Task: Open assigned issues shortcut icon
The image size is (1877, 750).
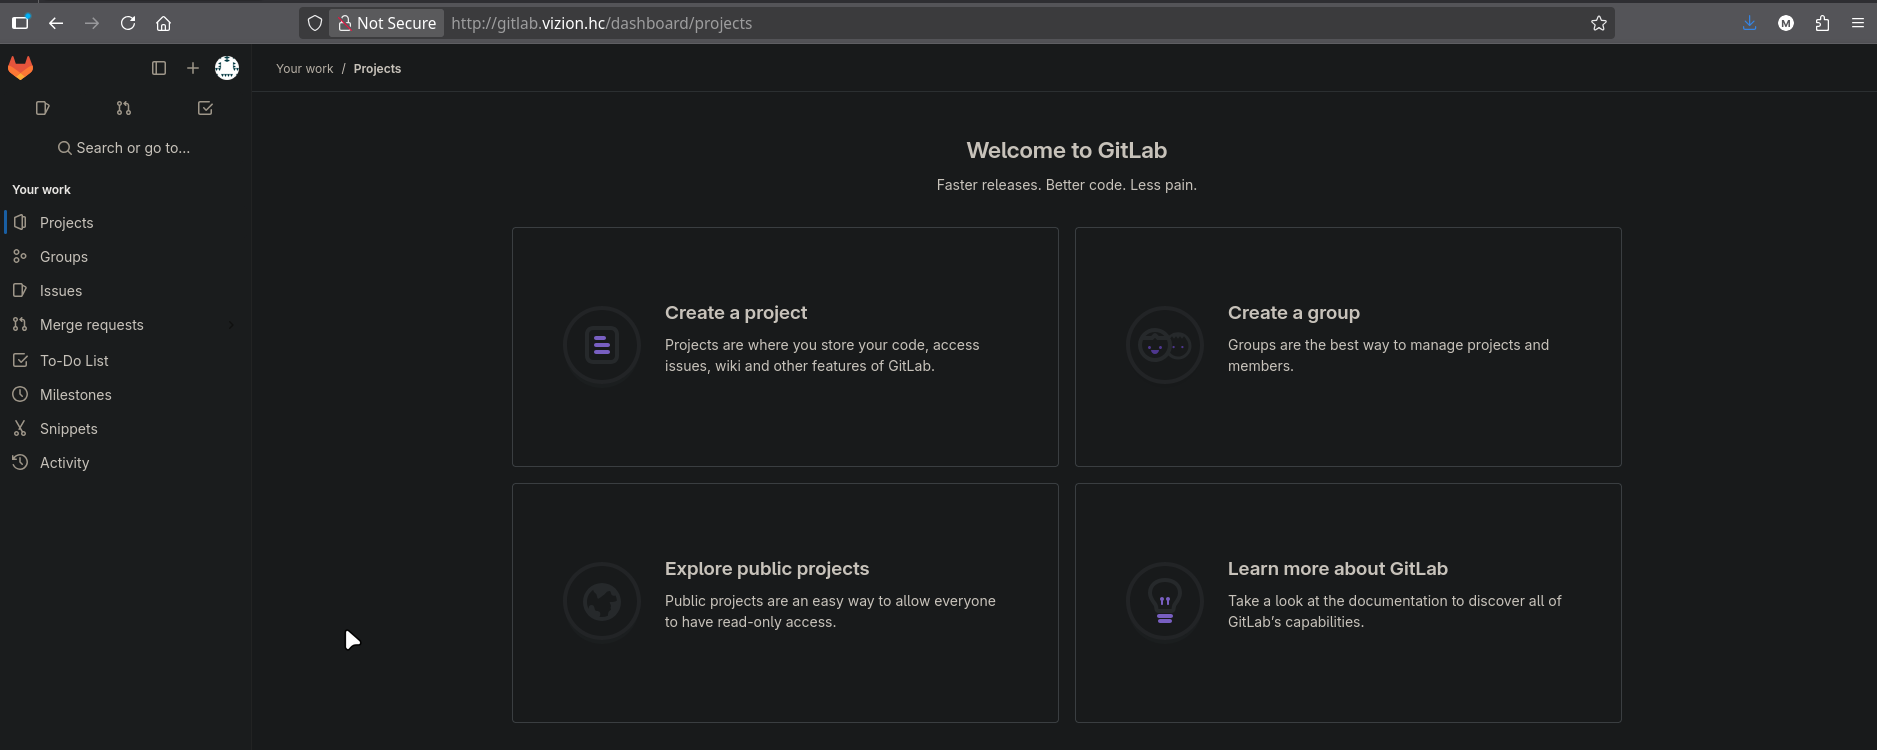Action: point(42,108)
